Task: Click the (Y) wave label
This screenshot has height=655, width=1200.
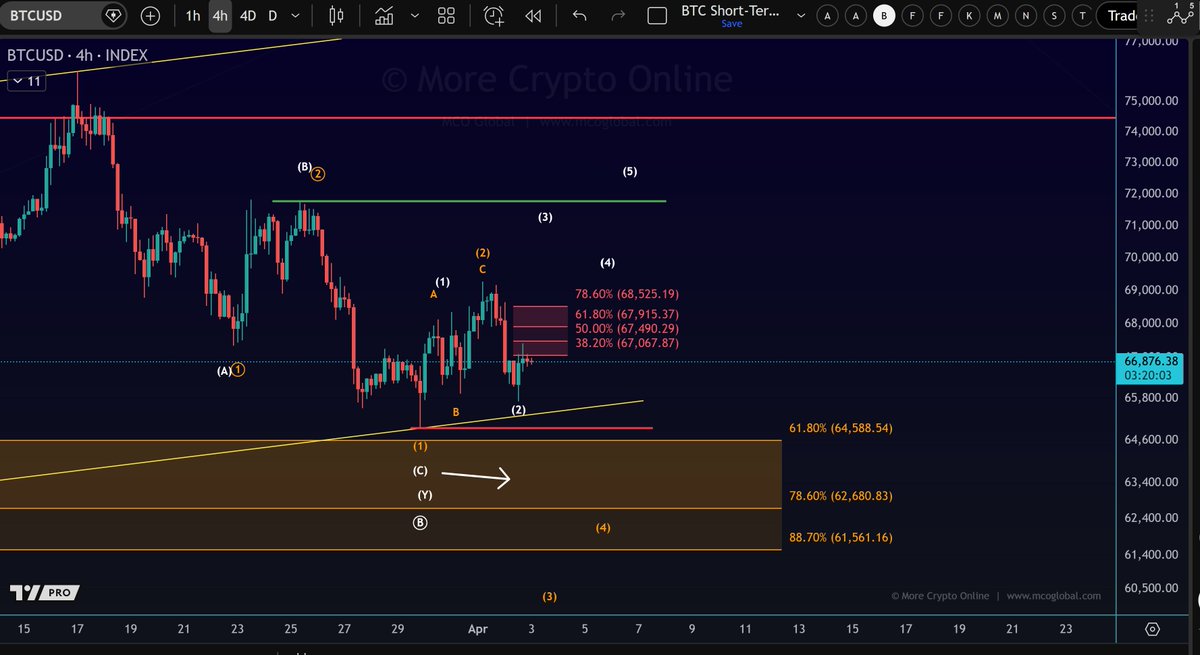Action: tap(425, 495)
